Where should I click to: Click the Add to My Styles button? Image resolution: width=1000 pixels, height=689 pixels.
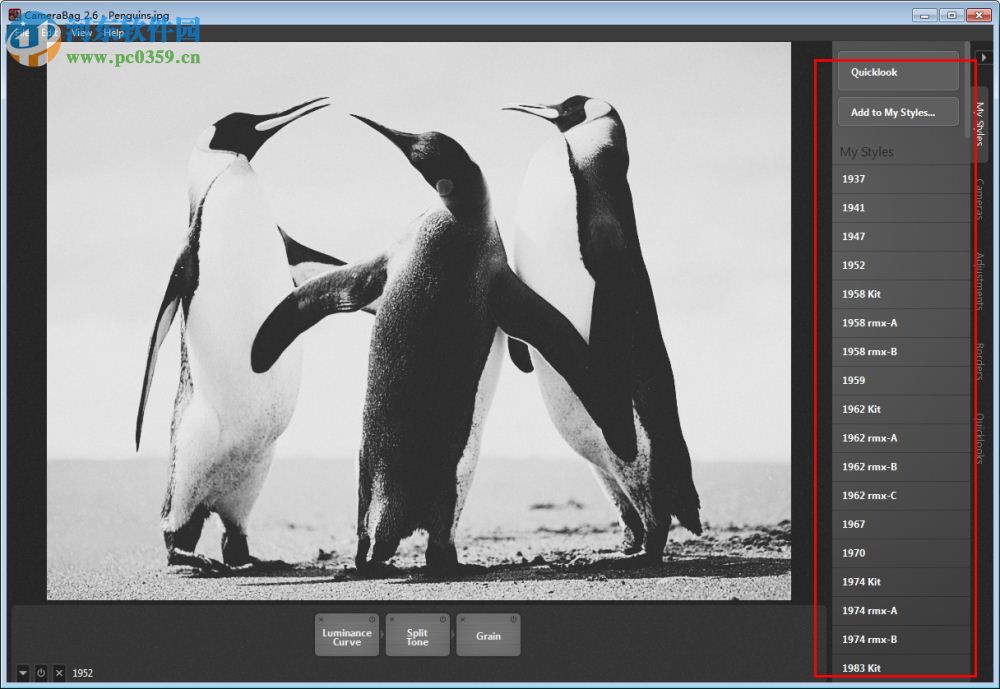coord(897,111)
